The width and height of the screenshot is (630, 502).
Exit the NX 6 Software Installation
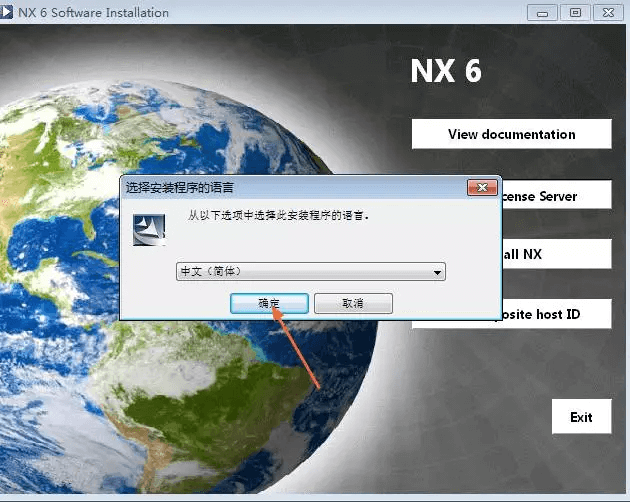point(581,416)
